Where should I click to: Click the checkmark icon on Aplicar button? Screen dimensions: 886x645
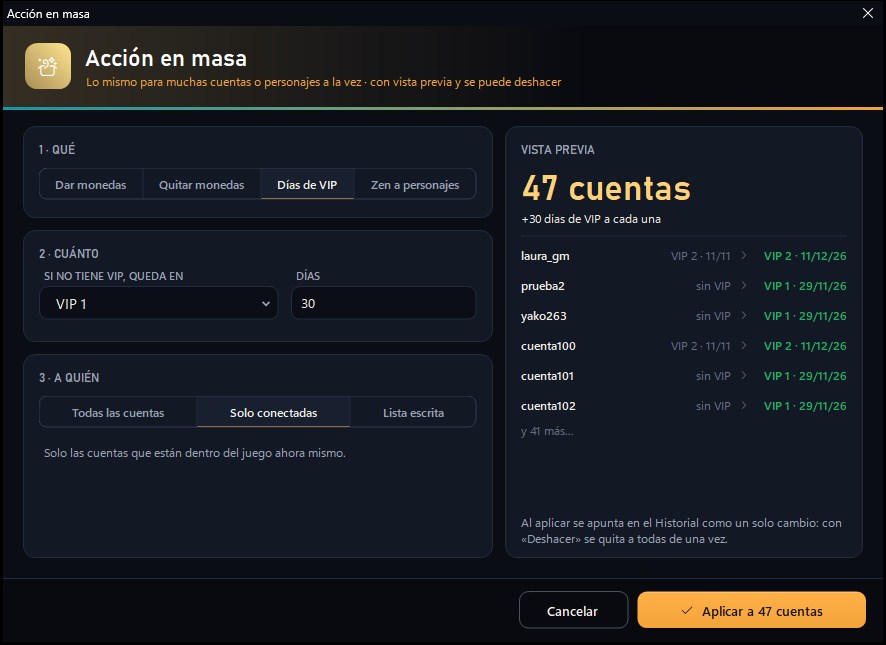coord(687,611)
